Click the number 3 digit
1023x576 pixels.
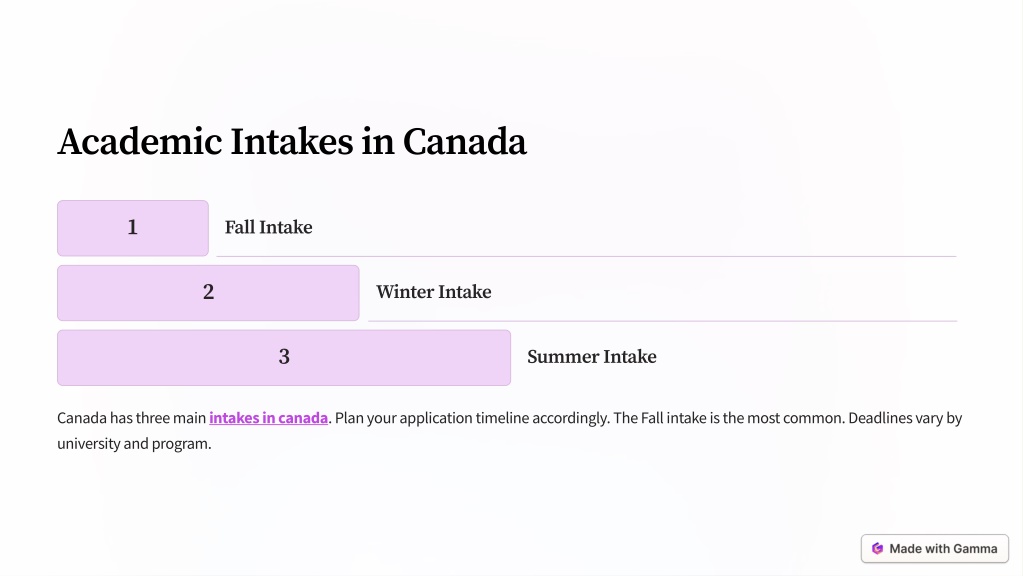284,357
